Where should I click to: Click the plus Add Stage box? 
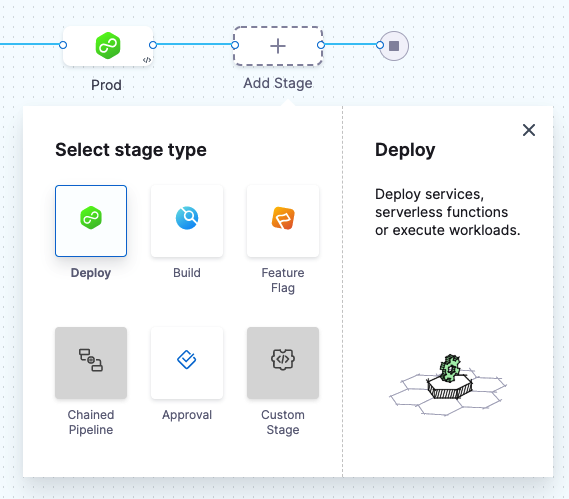point(278,46)
